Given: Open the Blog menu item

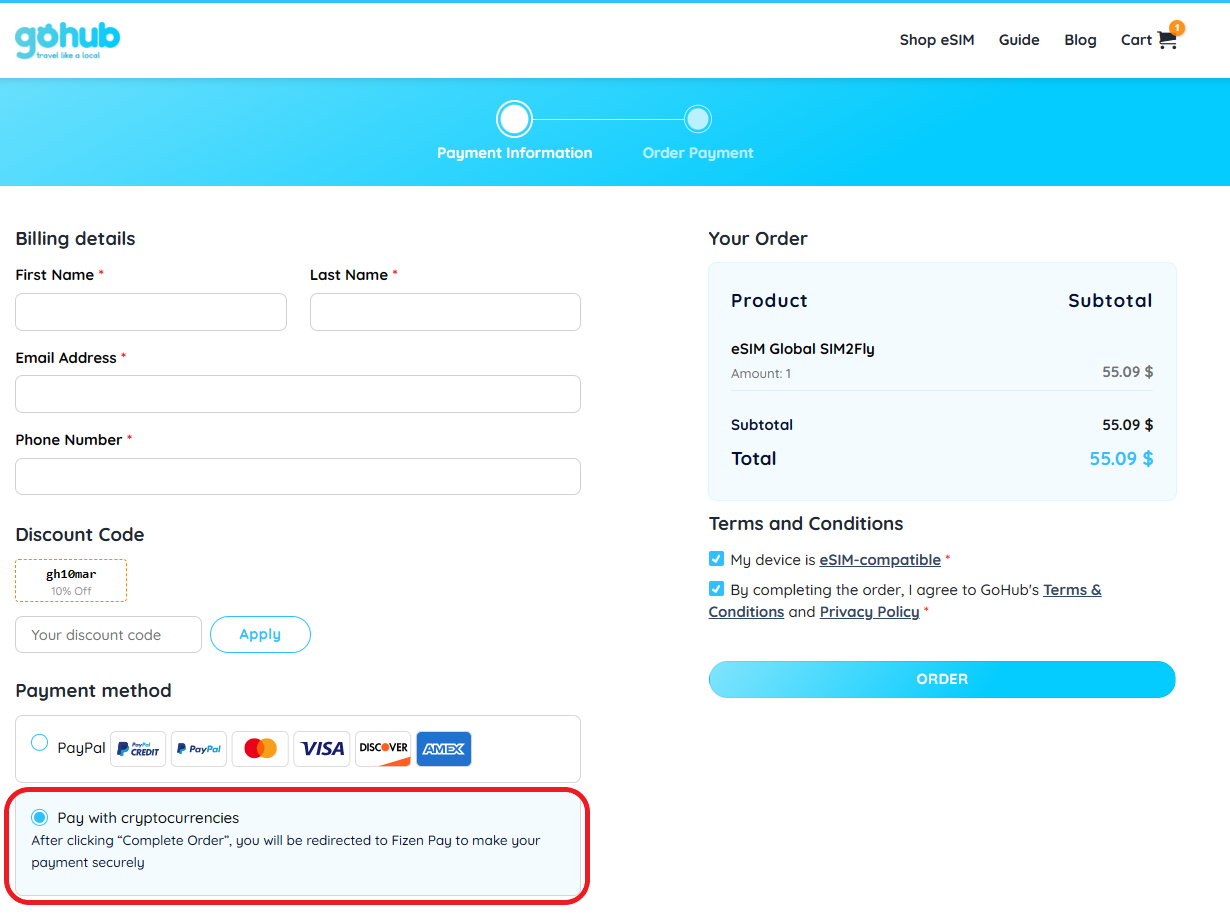Looking at the screenshot, I should coord(1080,40).
